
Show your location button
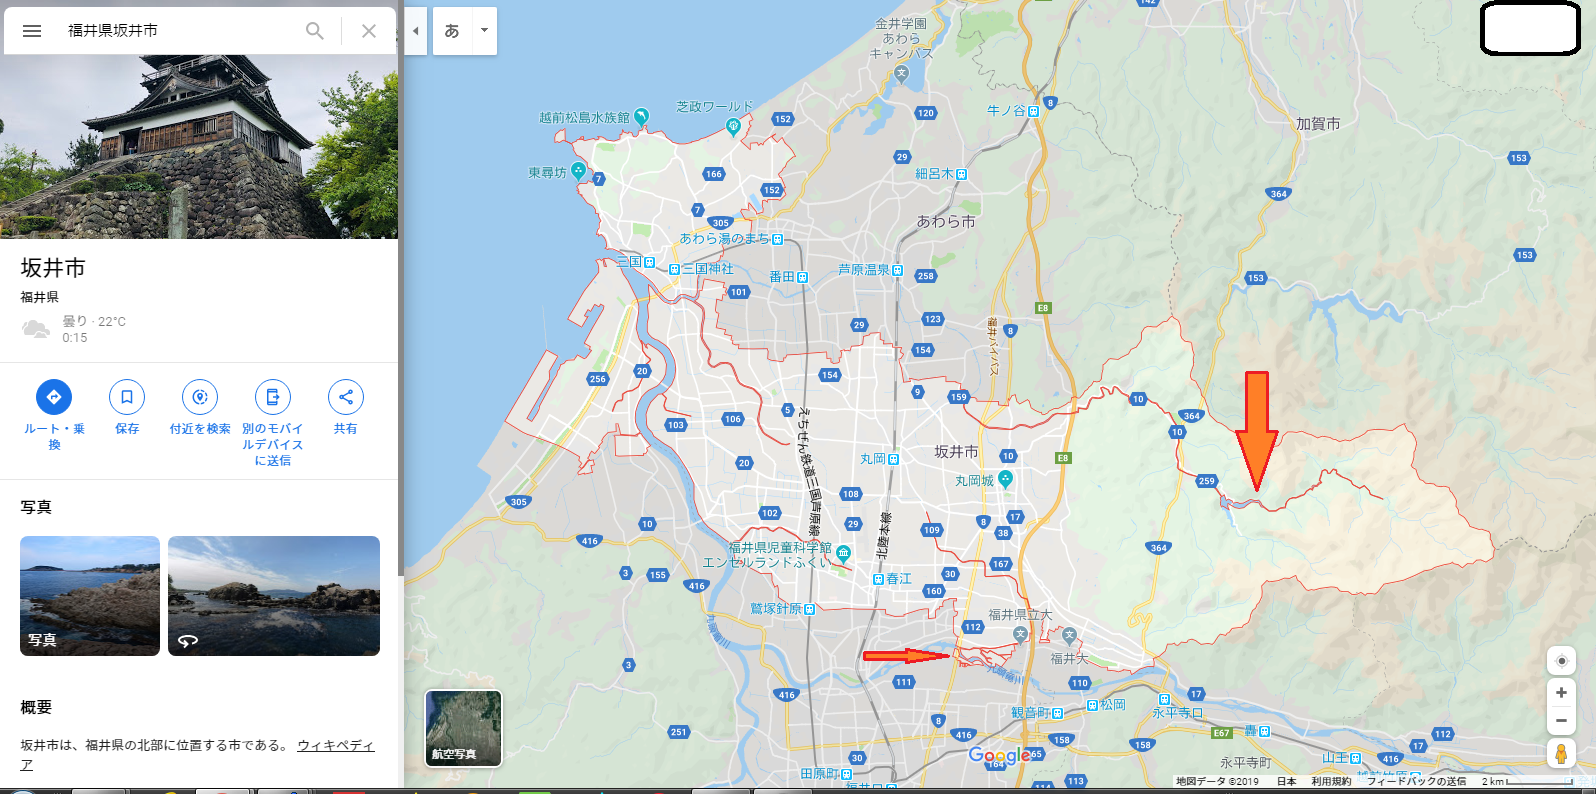pos(1561,661)
